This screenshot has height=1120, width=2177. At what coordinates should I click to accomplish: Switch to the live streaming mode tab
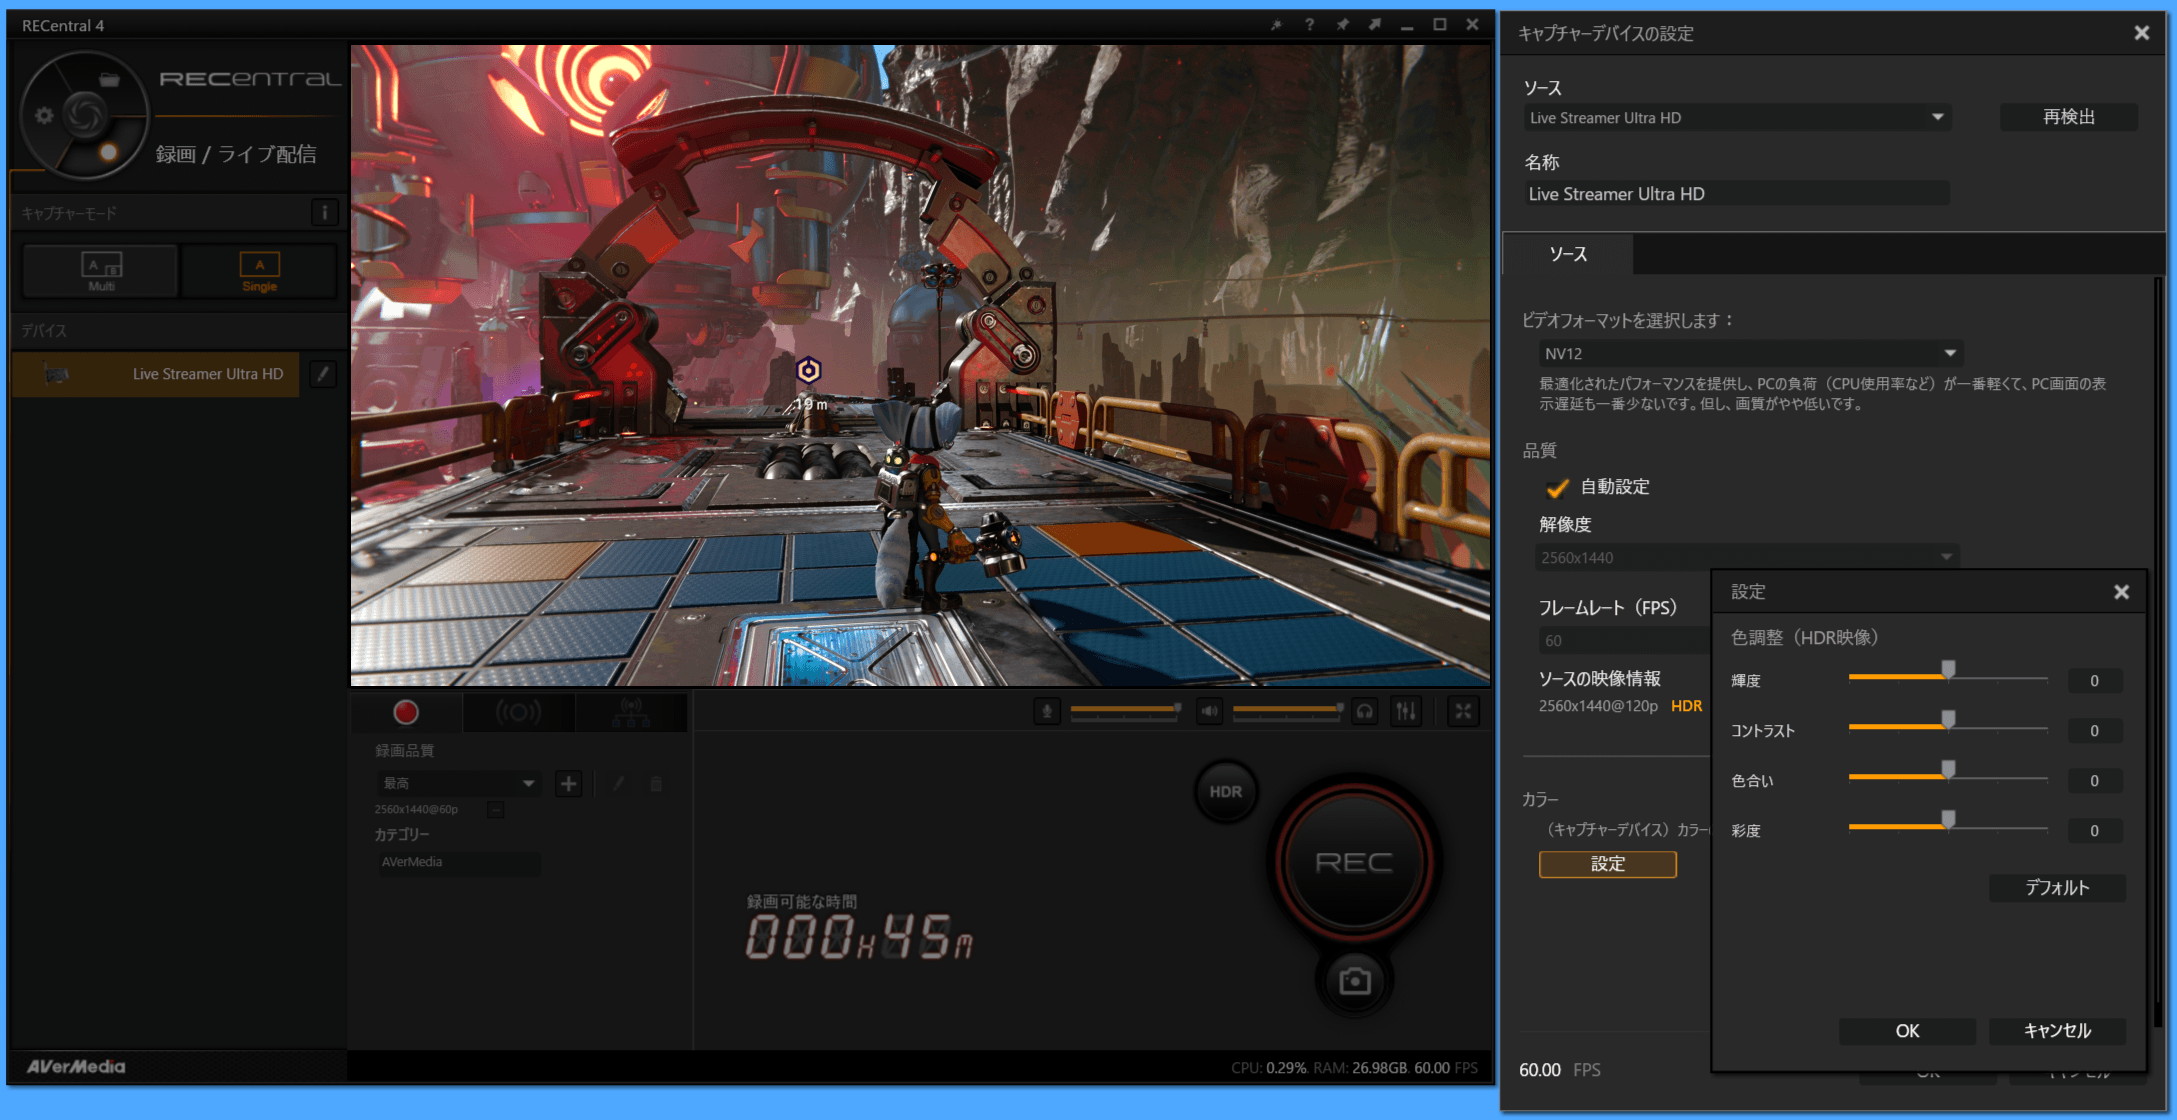point(518,712)
